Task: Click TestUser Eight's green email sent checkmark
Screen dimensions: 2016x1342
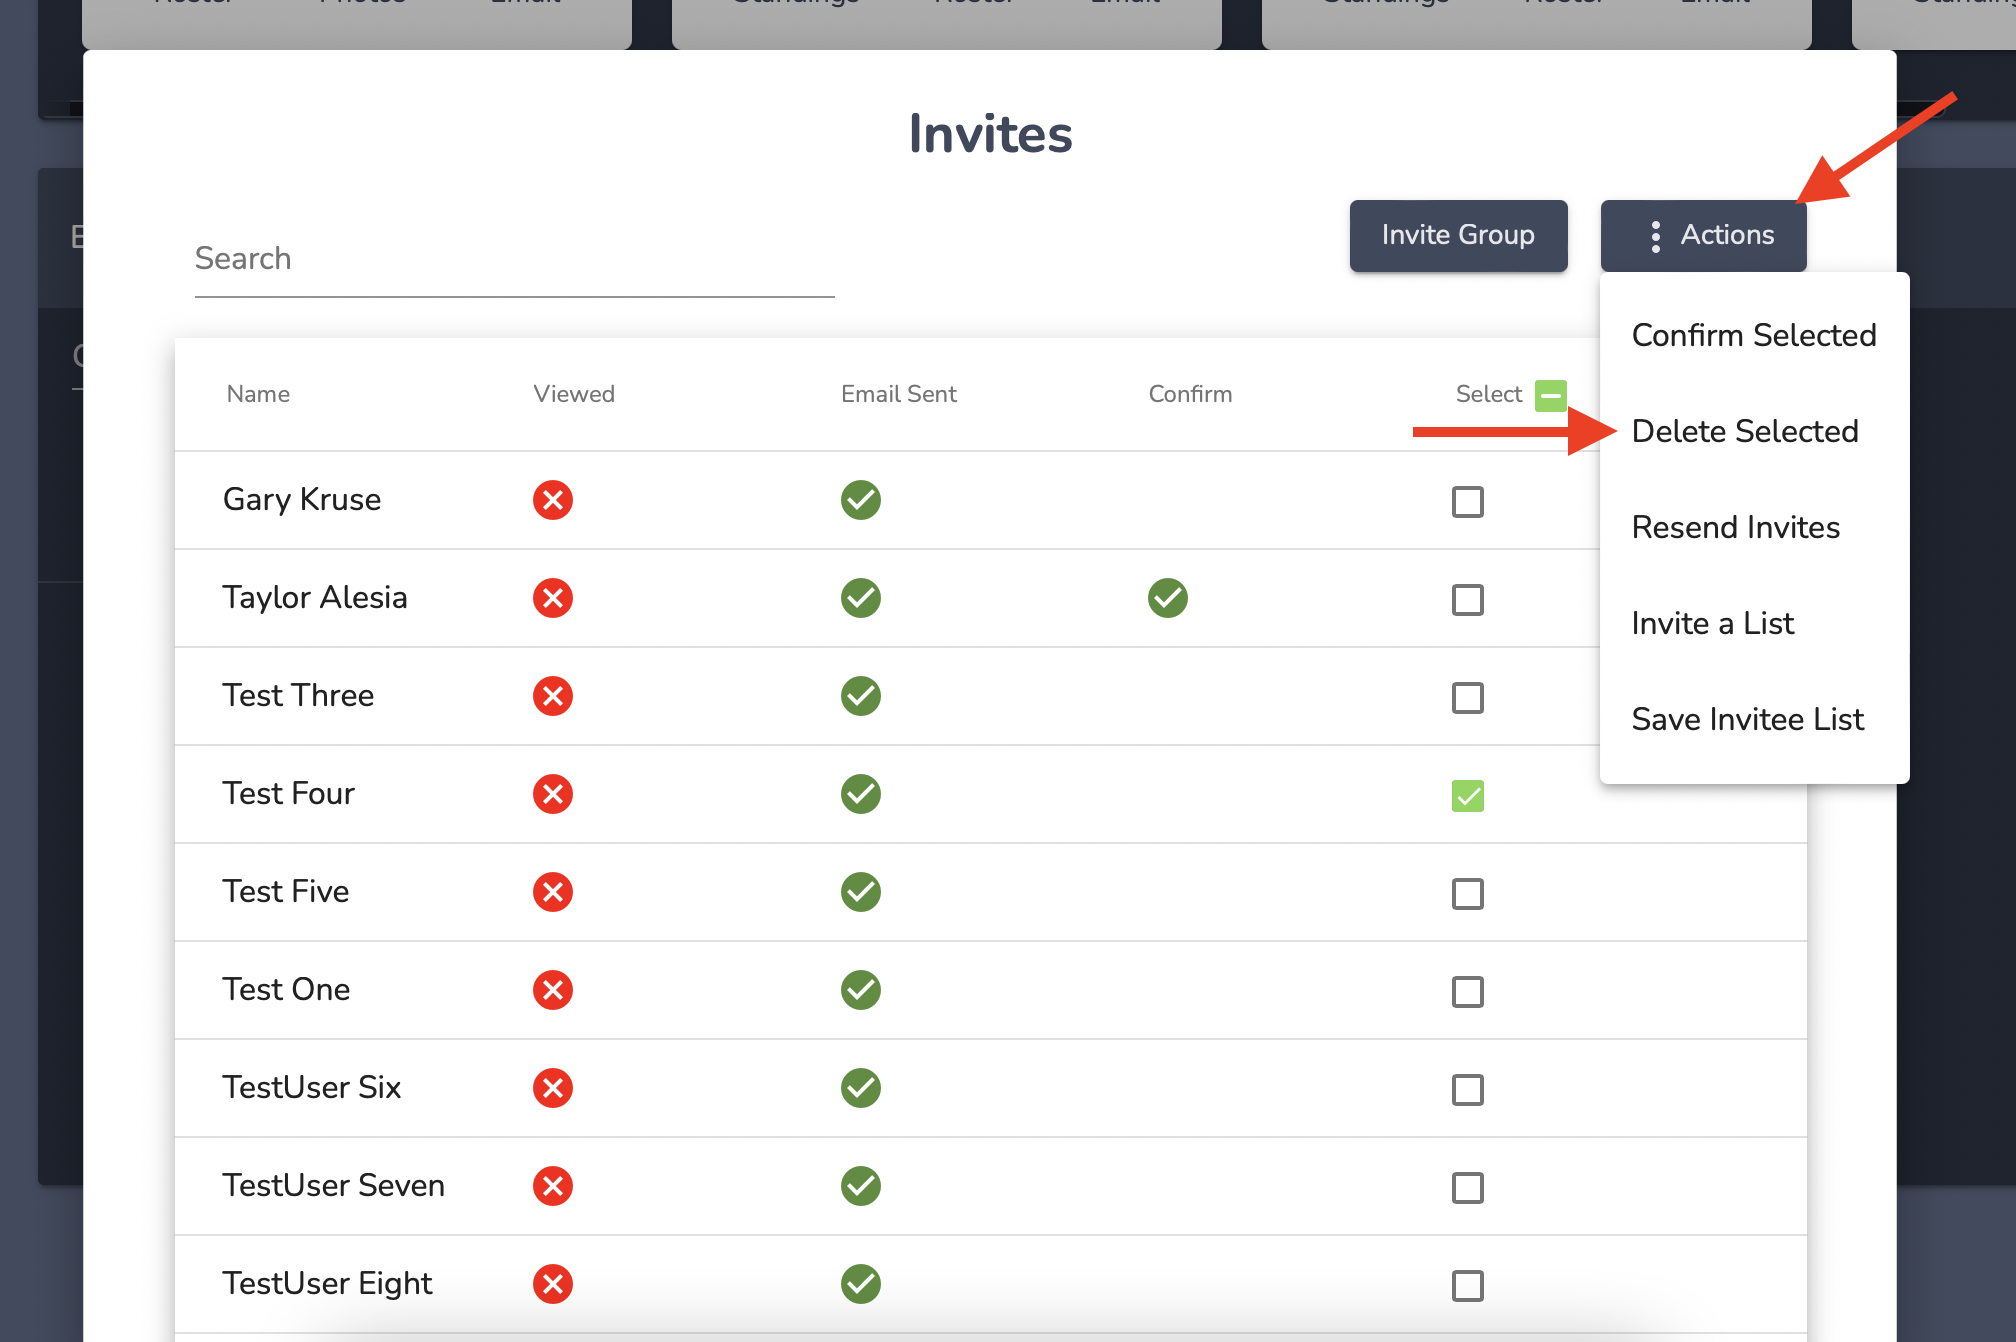Action: [x=861, y=1284]
